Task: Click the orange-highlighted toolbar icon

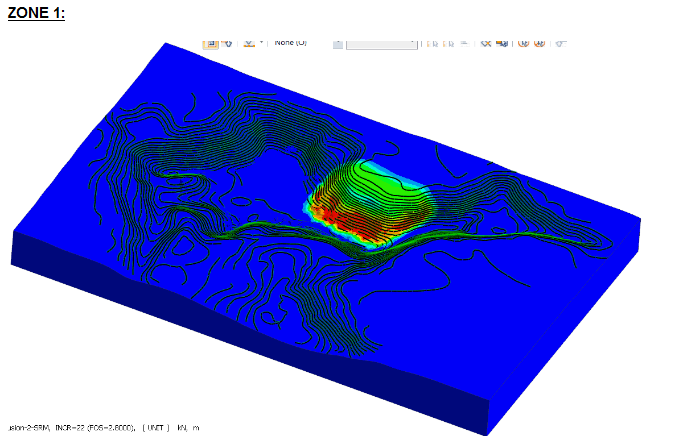Action: (210, 44)
